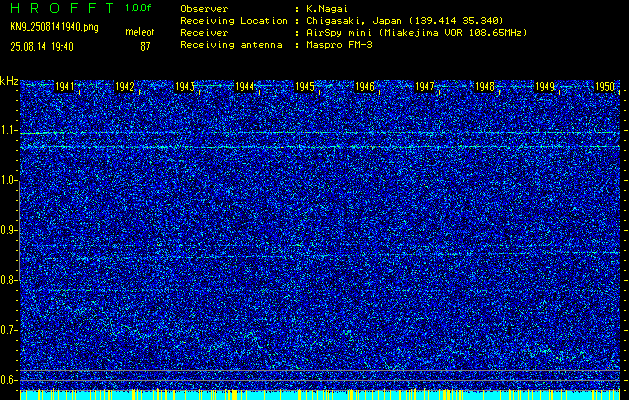Viewport: 629px width, 400px height.
Task: Click the meteor count value 87
Action: coord(145,47)
